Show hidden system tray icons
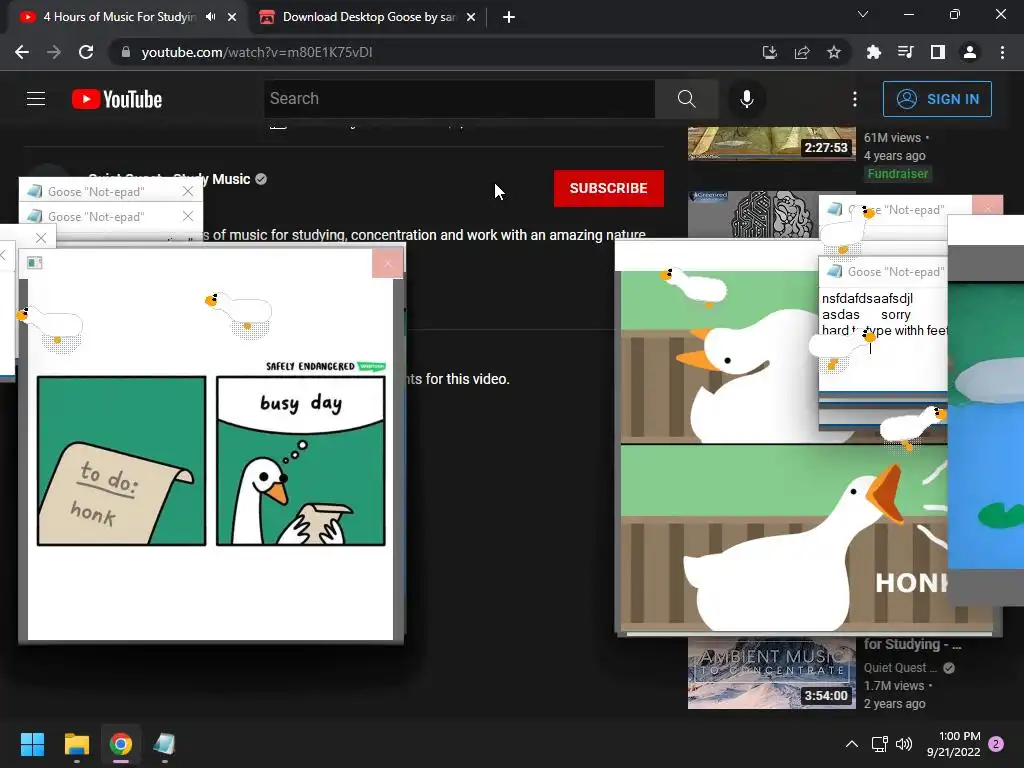 pos(852,744)
